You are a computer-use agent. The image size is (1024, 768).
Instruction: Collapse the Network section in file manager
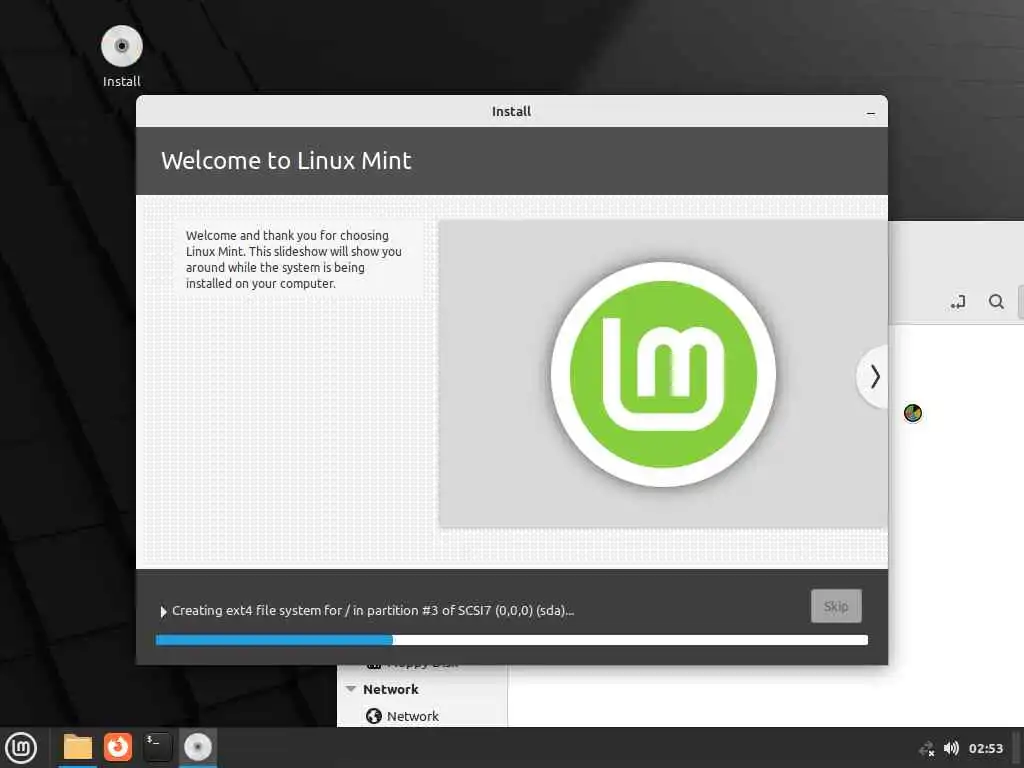[351, 689]
